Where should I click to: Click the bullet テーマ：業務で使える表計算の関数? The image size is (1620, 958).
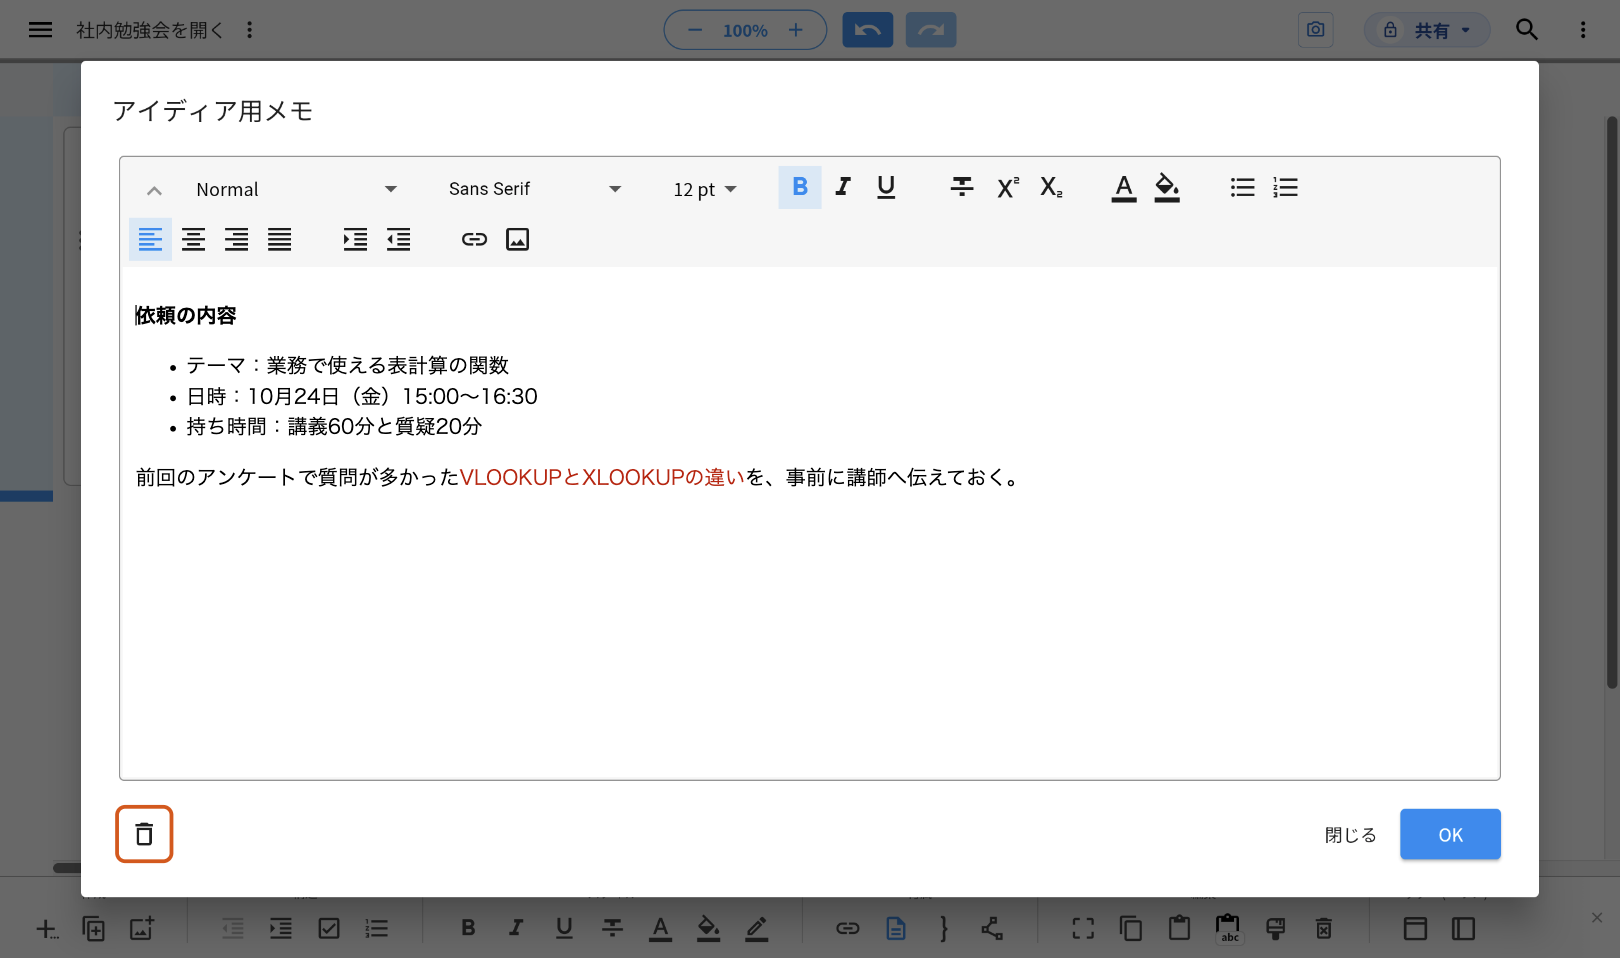click(347, 365)
